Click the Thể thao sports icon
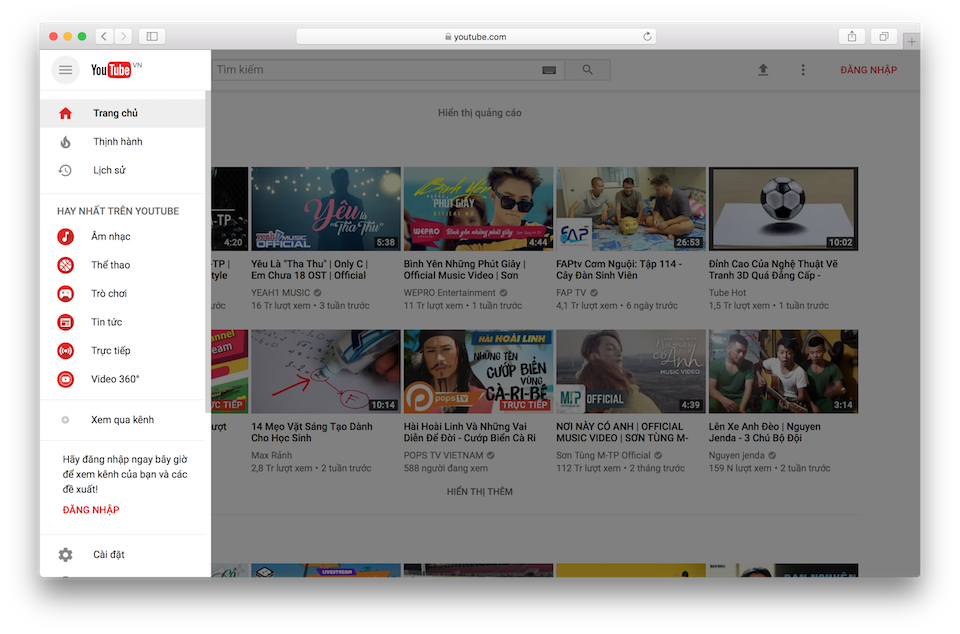This screenshot has width=960, height=634. point(65,265)
